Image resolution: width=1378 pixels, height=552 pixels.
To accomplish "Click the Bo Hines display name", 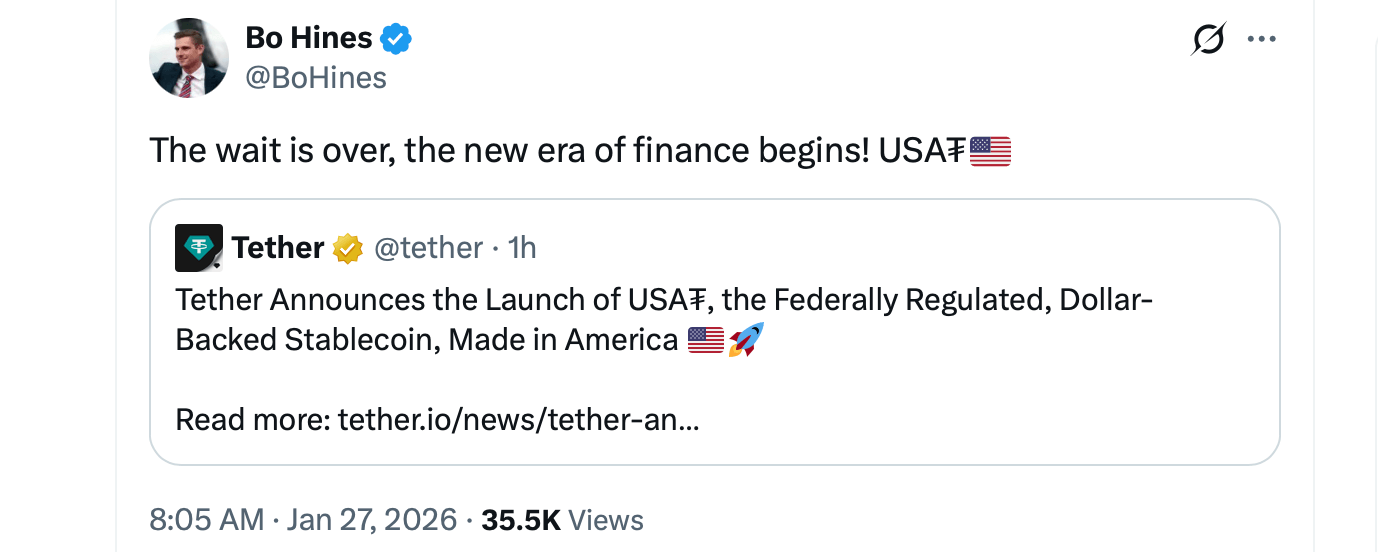I will pyautogui.click(x=308, y=39).
